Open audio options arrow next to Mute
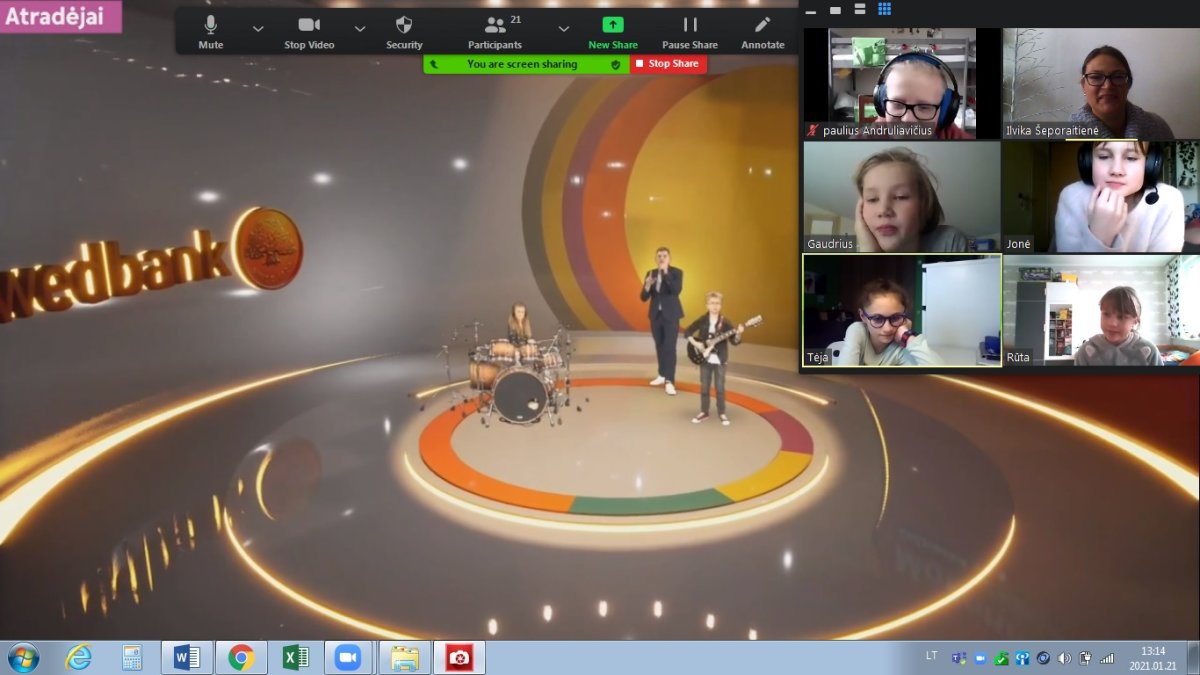The image size is (1200, 675). pyautogui.click(x=258, y=29)
